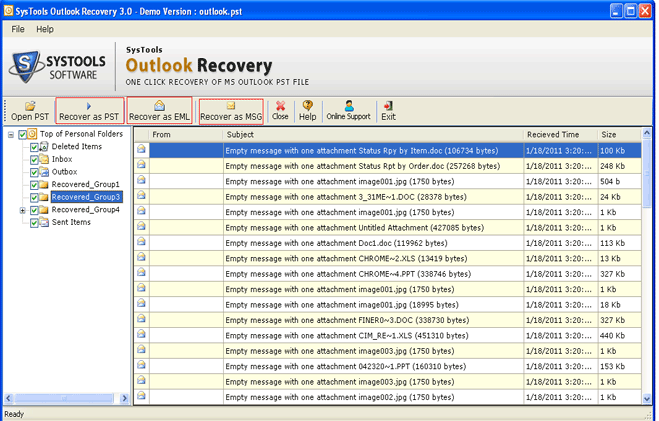Select the 440 Kb size cell

coord(619,336)
